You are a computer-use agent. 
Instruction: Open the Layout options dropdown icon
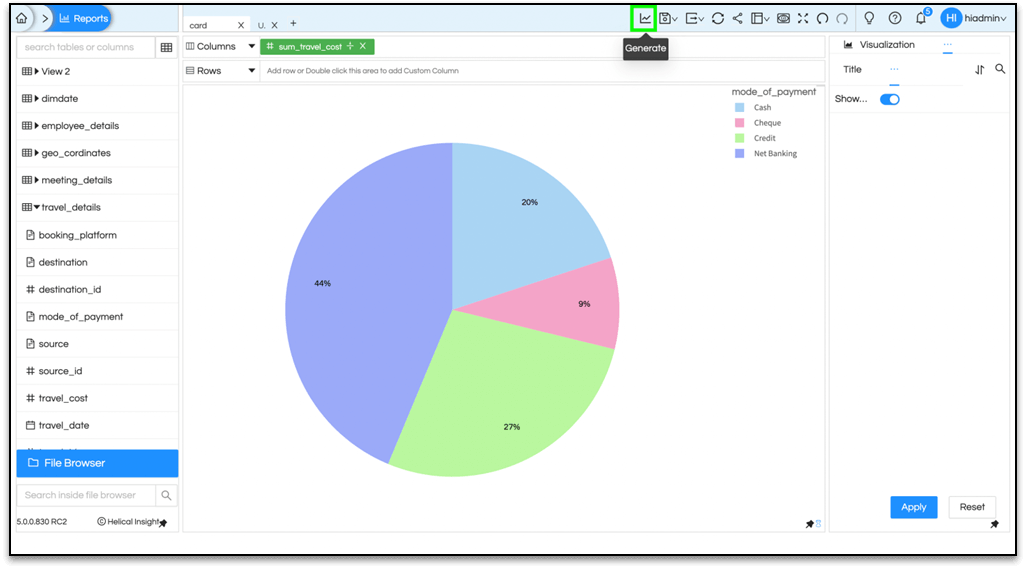point(760,18)
